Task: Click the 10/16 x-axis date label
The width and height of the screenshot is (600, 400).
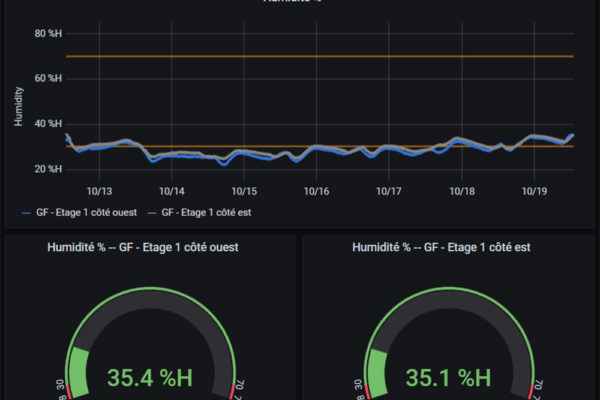Action: point(316,191)
